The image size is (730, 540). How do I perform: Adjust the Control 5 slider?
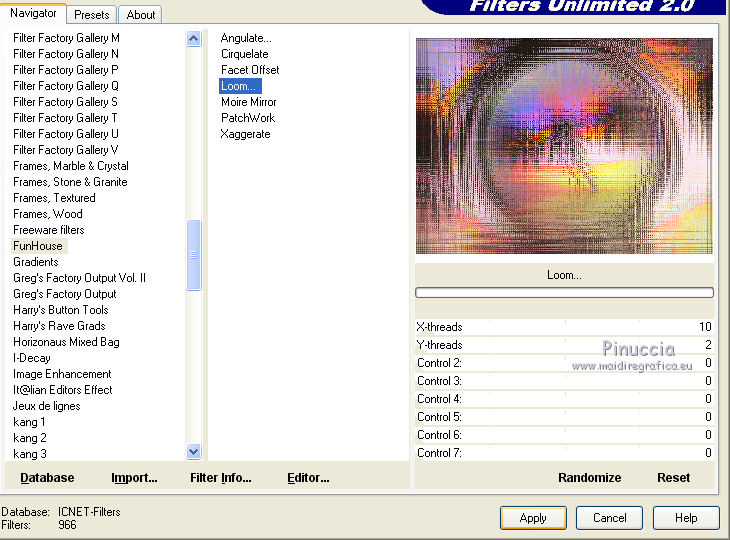(564, 417)
